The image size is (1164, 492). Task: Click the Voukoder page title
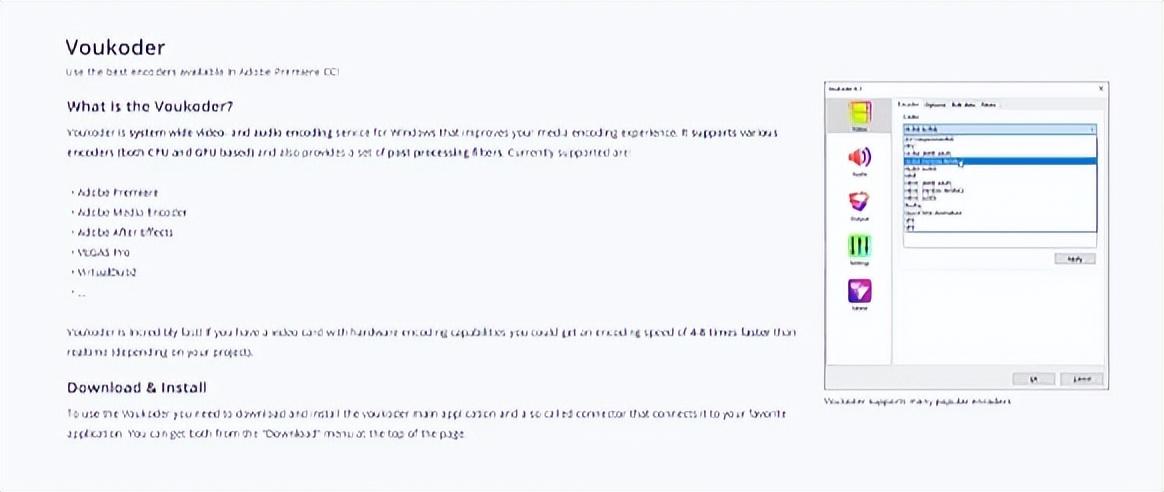115,47
